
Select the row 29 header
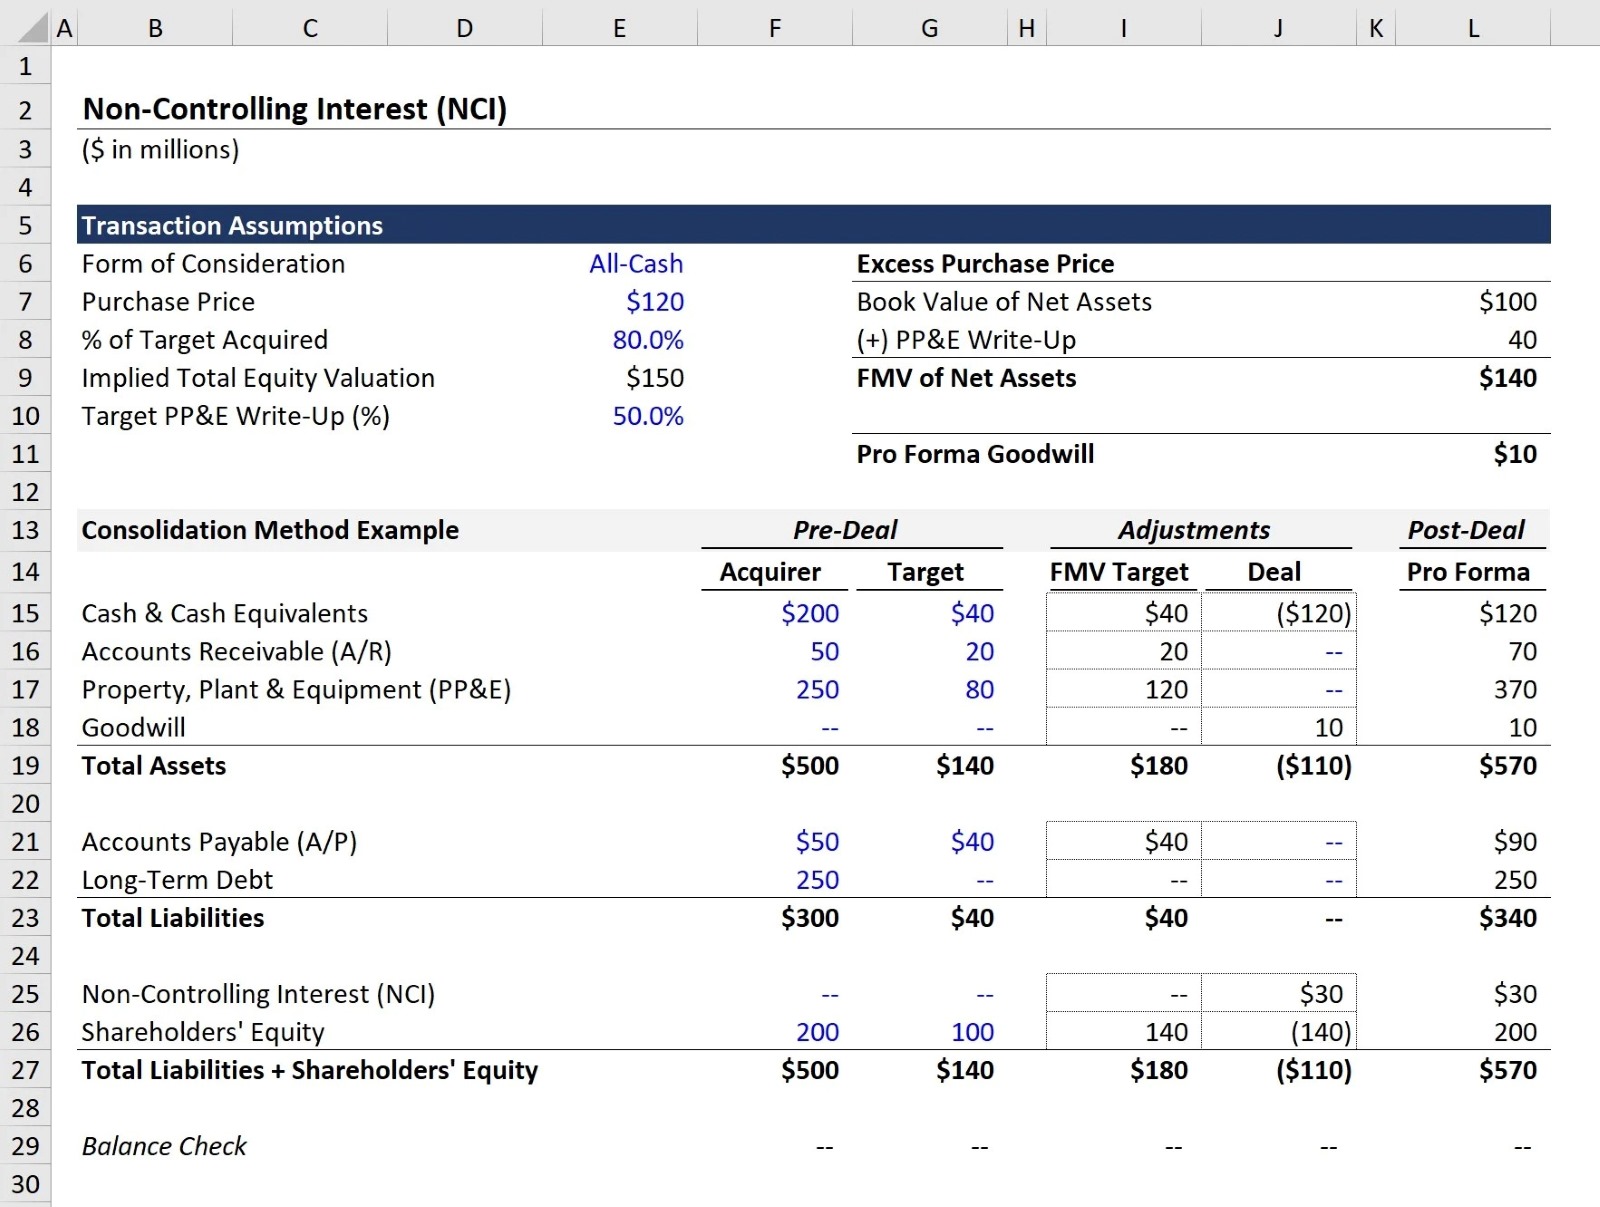coord(25,1146)
